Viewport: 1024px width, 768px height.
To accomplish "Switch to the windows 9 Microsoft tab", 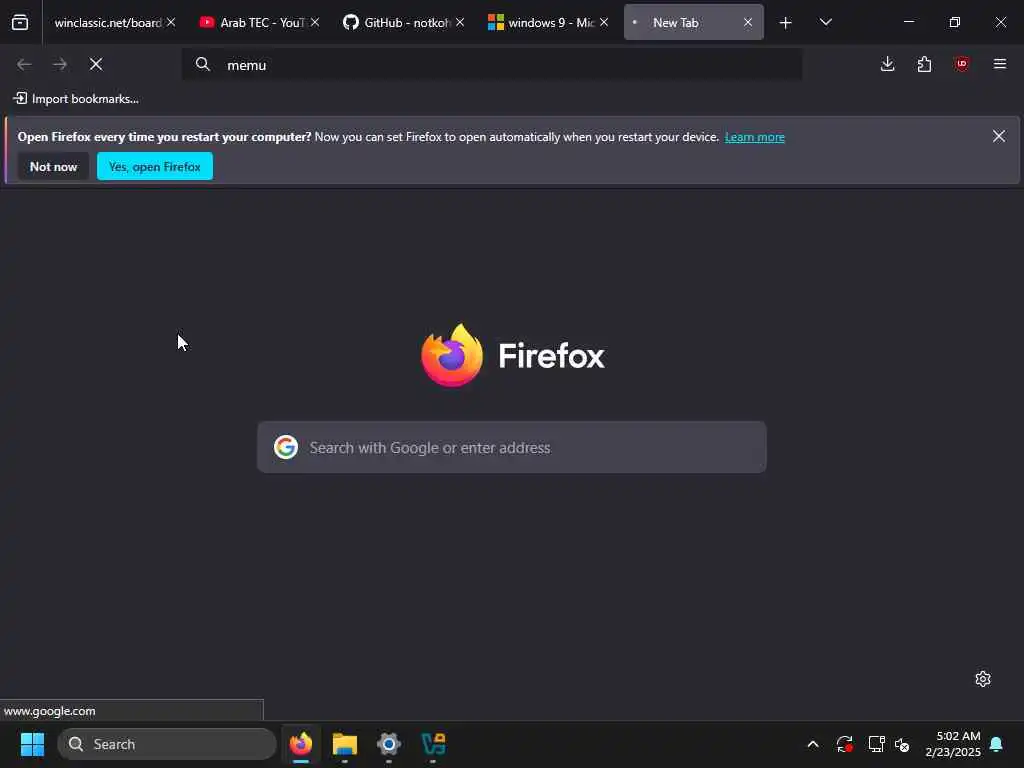I will 543,22.
